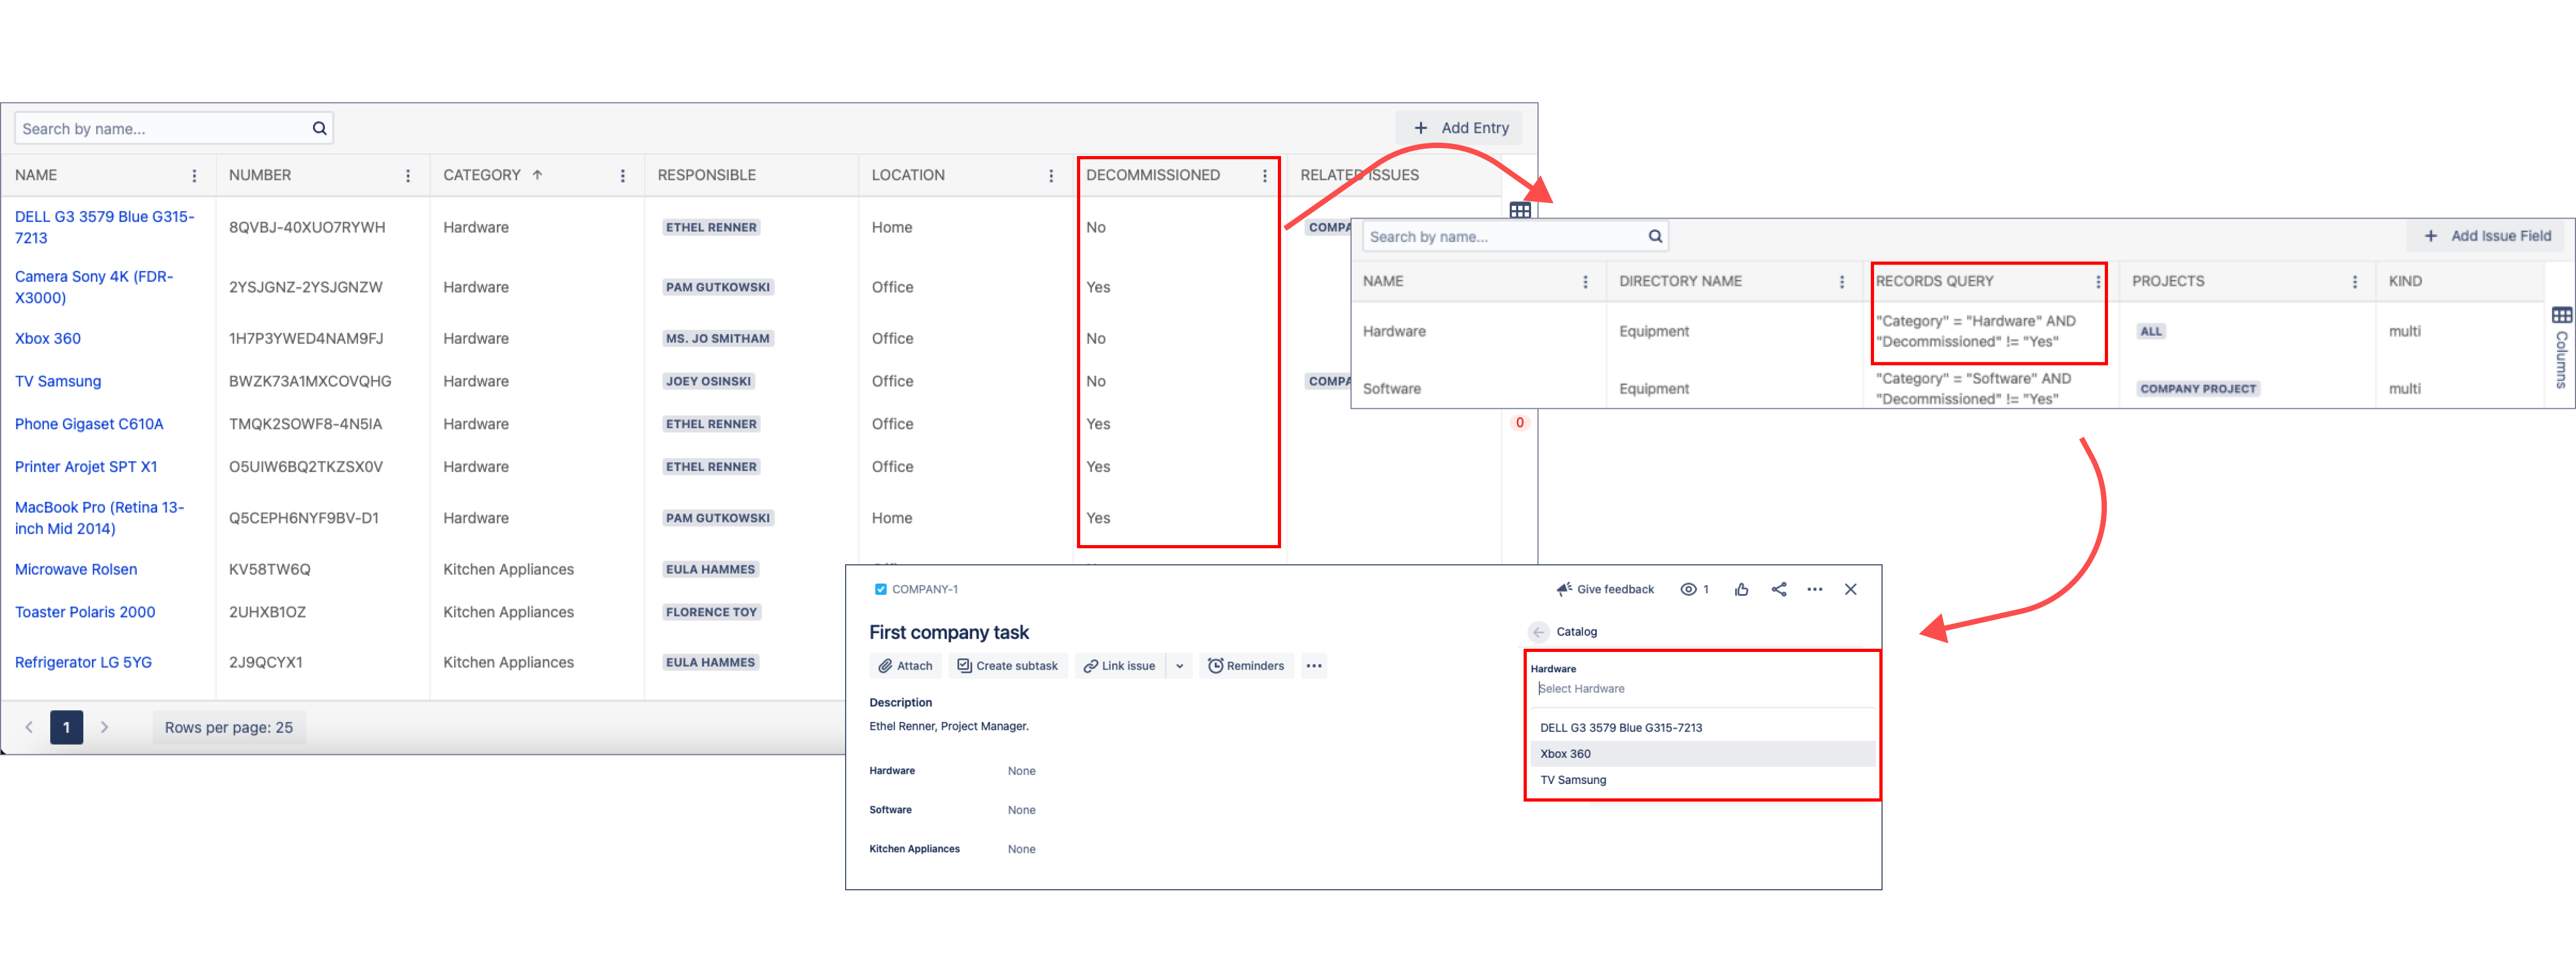
Task: Click the Catalog back arrow
Action: 1538,631
